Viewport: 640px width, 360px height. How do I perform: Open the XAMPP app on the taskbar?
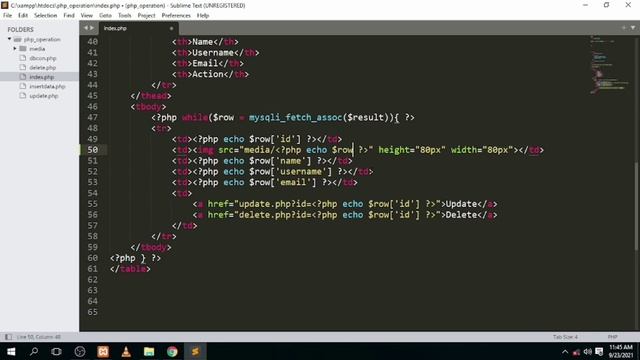coord(103,351)
